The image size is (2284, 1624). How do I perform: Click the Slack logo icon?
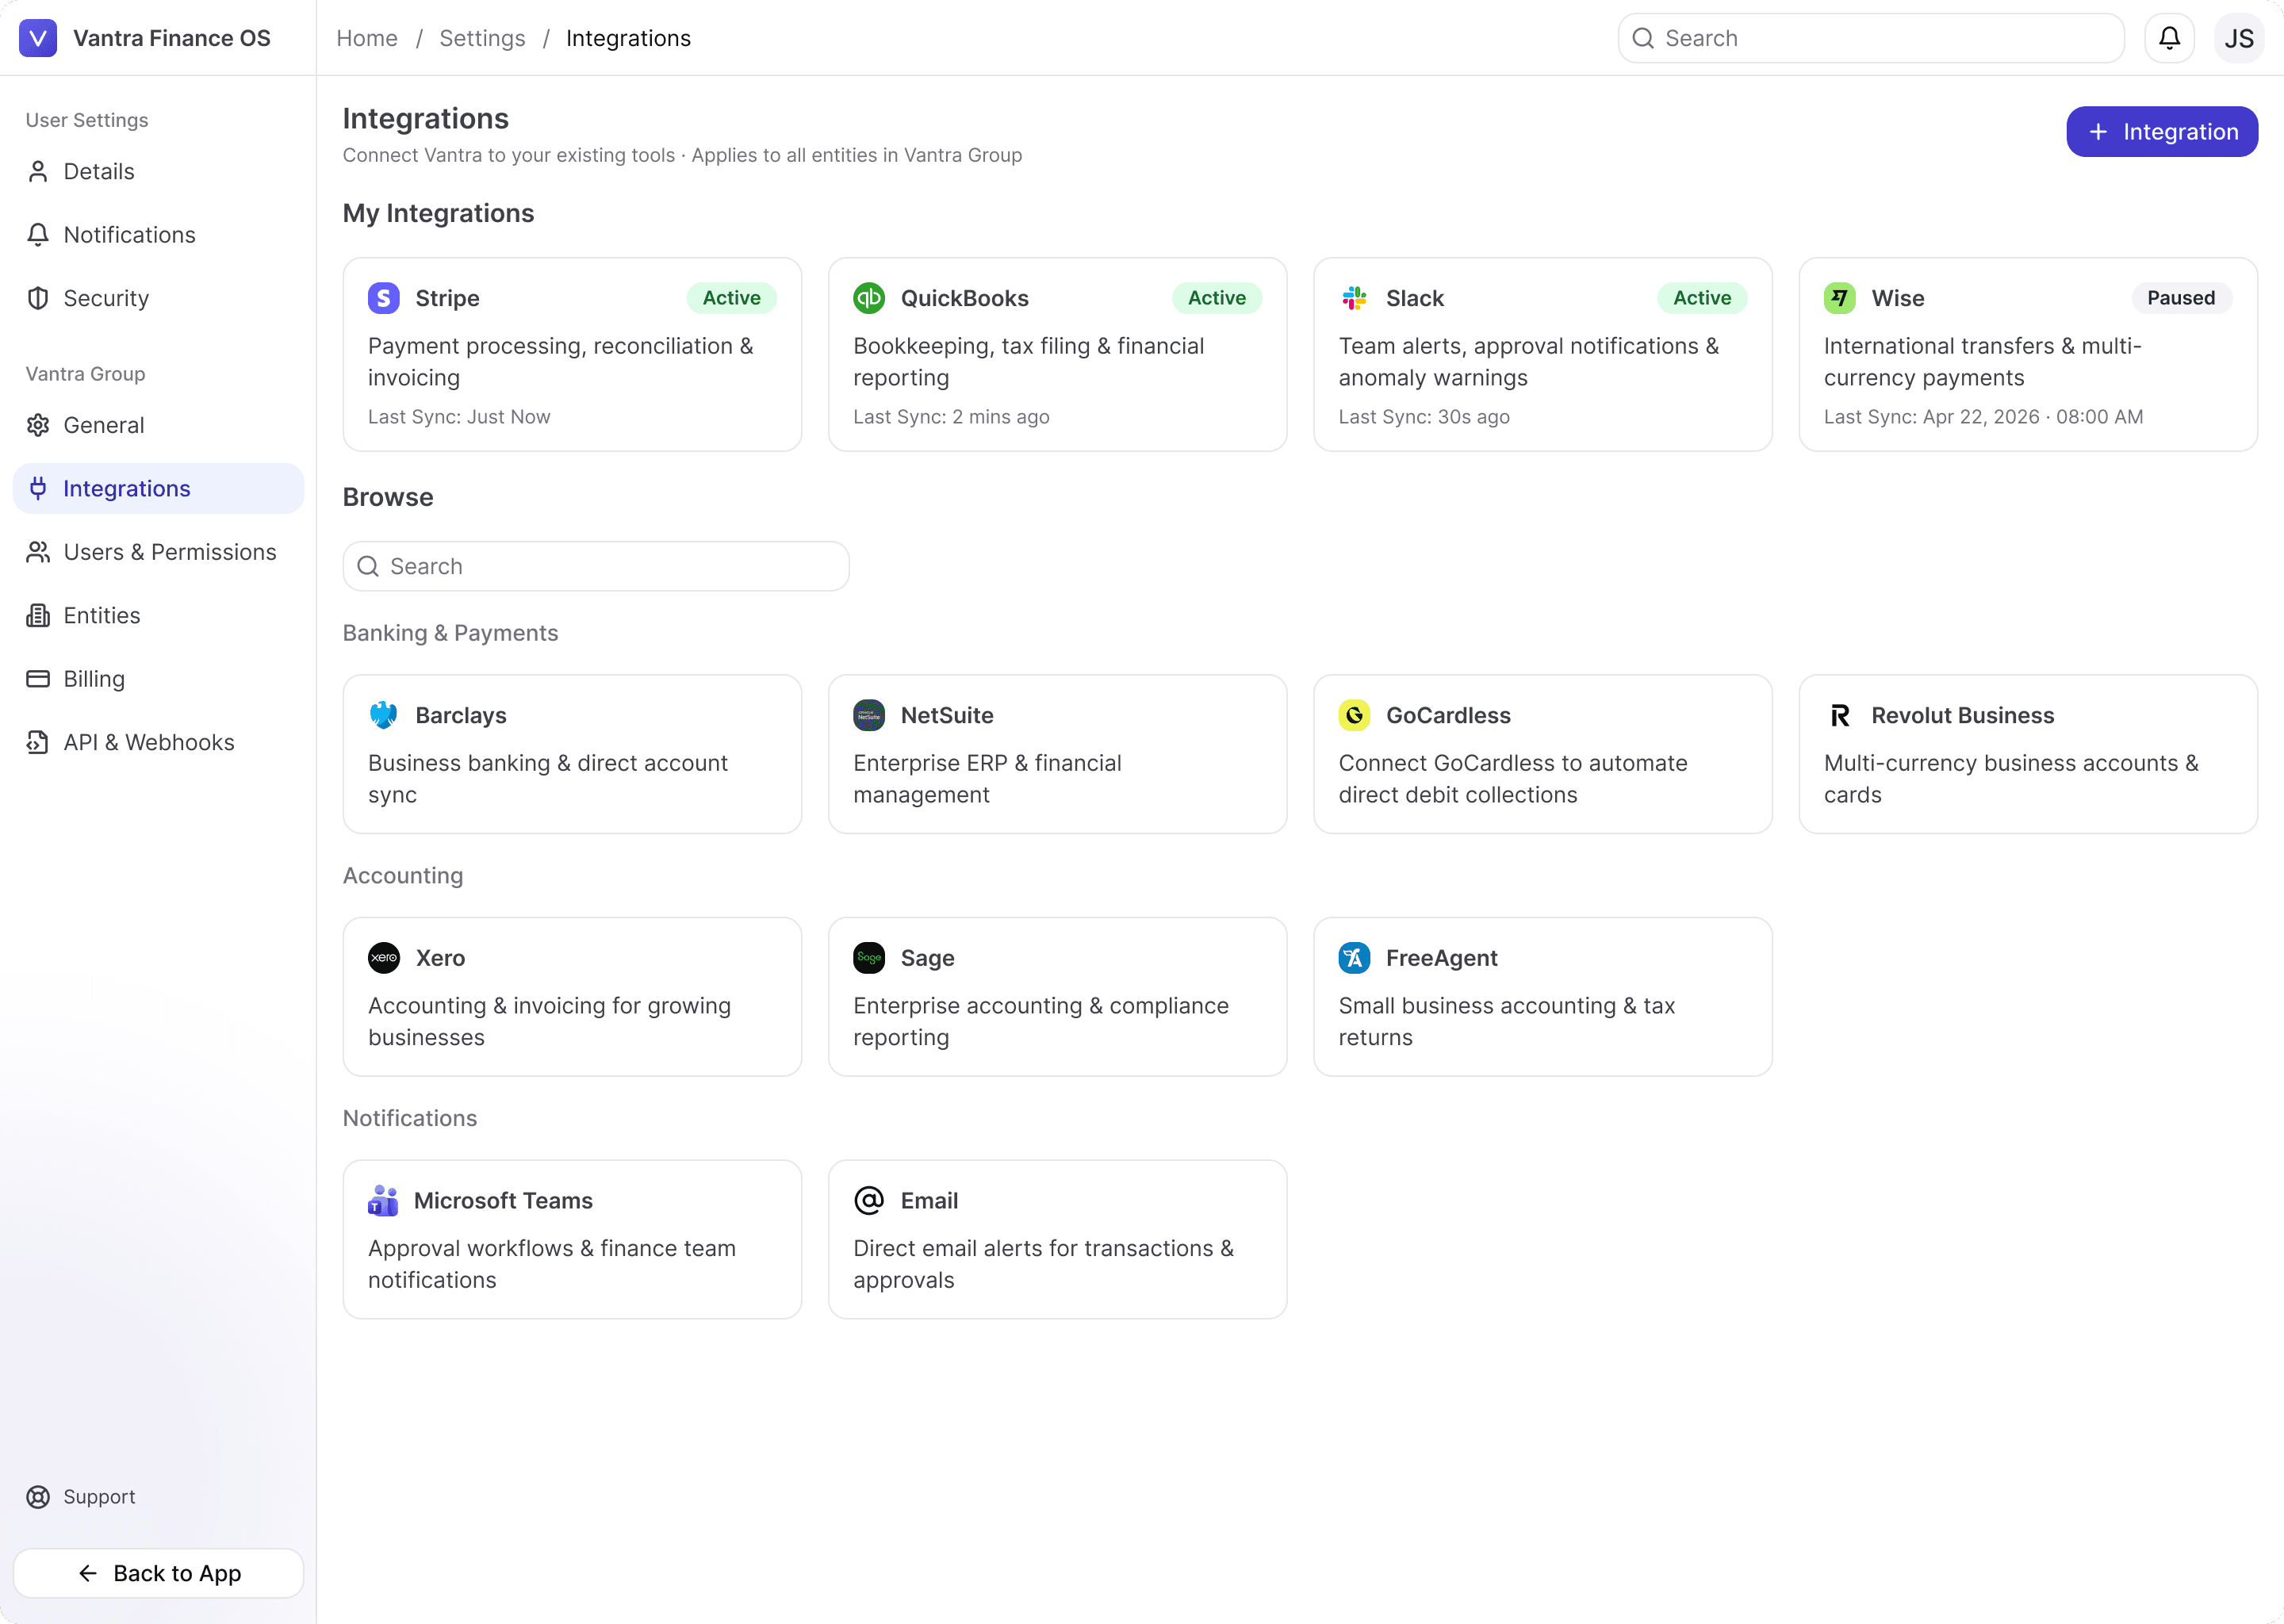(1355, 298)
